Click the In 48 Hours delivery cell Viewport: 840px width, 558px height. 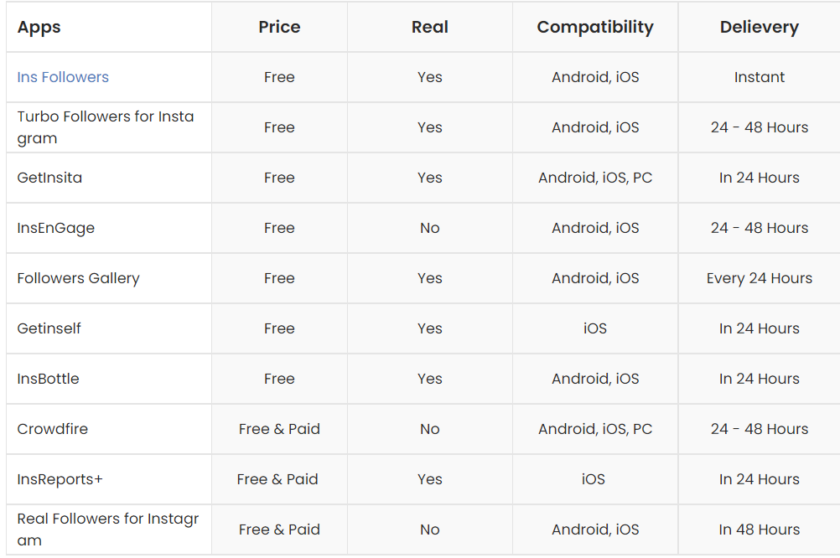[759, 529]
